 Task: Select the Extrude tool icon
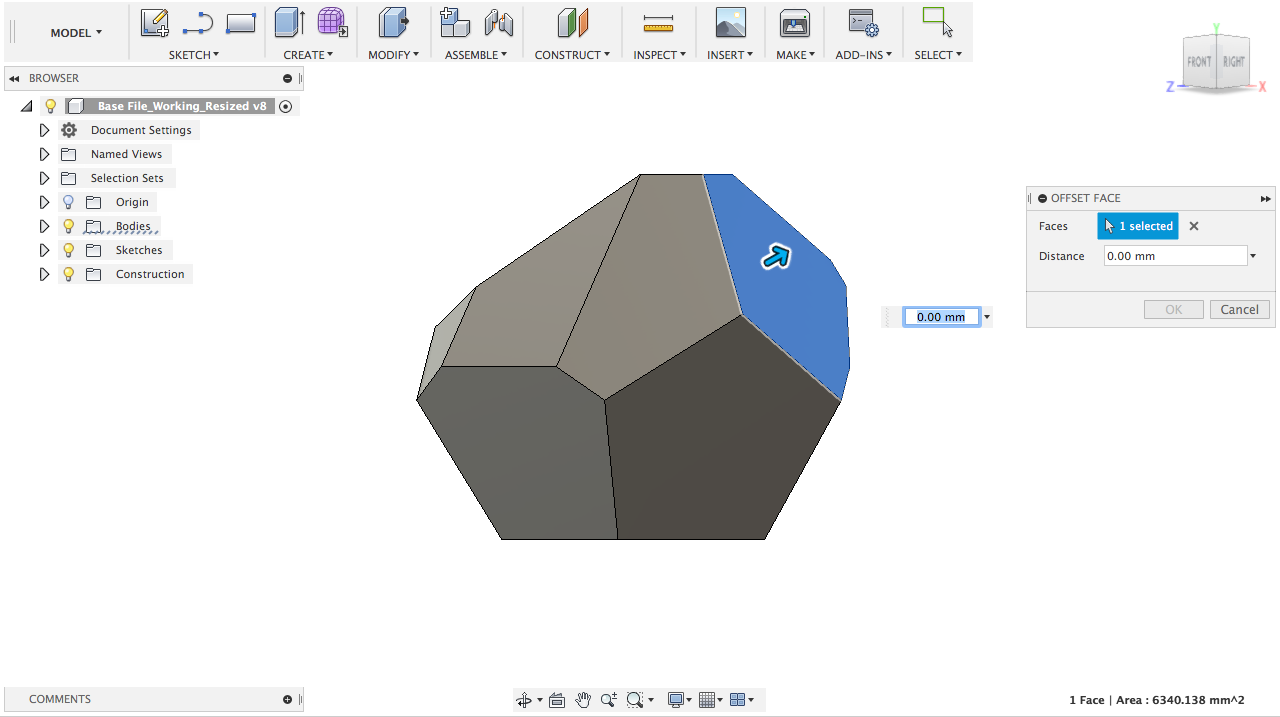click(289, 22)
